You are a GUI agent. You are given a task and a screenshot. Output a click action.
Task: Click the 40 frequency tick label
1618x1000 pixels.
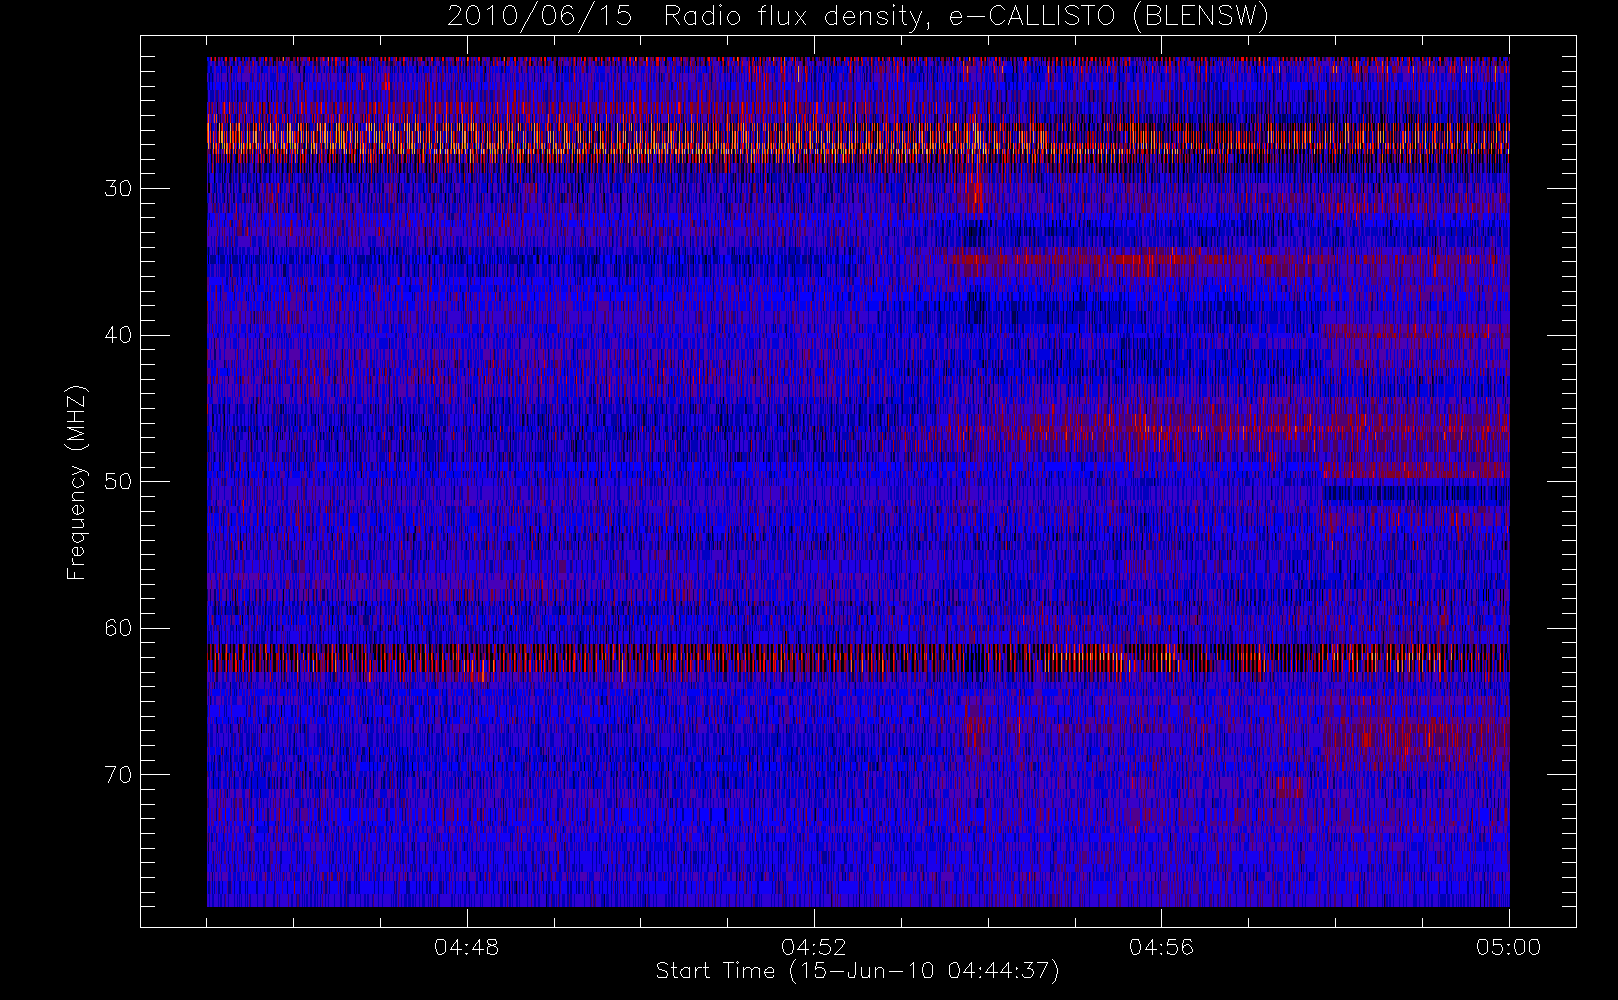118,335
